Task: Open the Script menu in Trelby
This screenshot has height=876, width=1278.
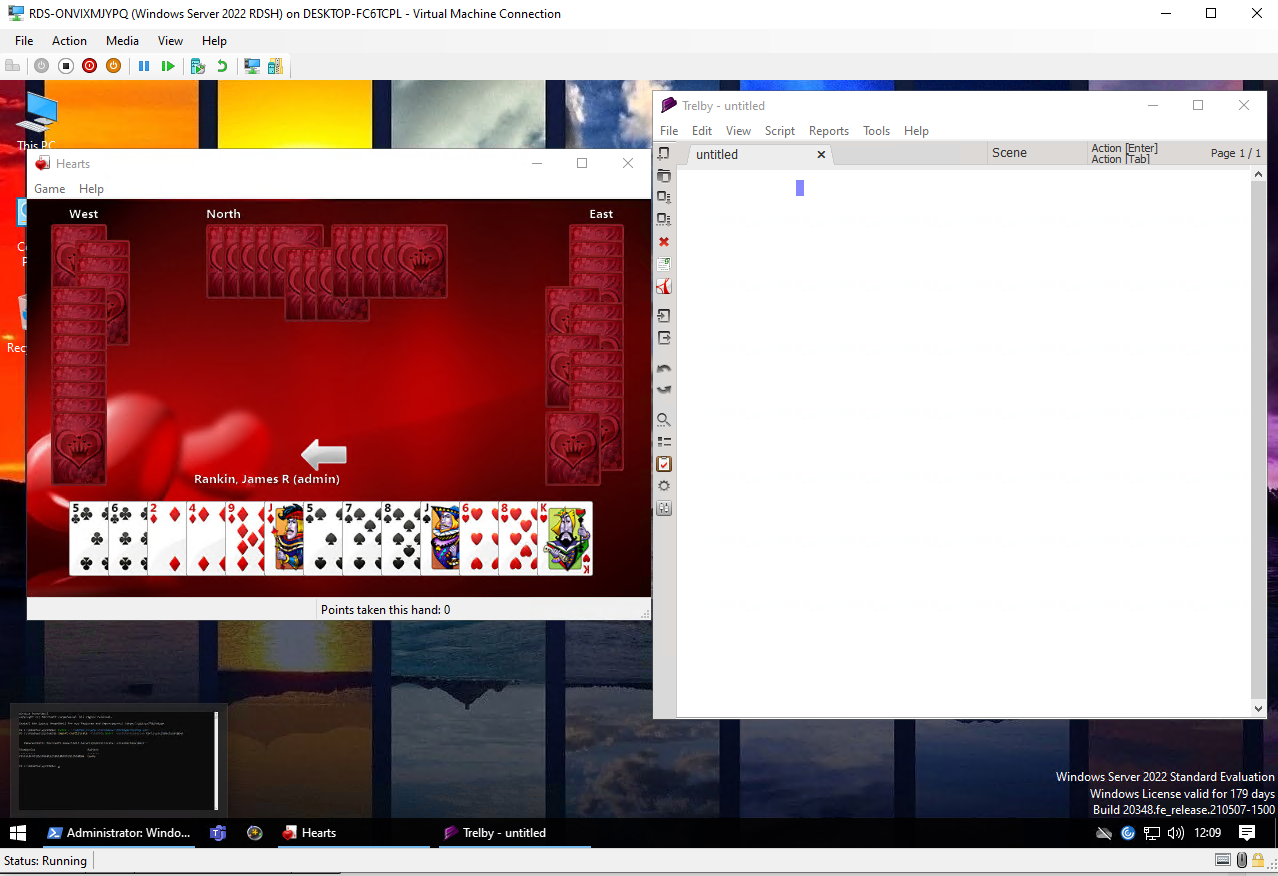Action: click(x=779, y=131)
